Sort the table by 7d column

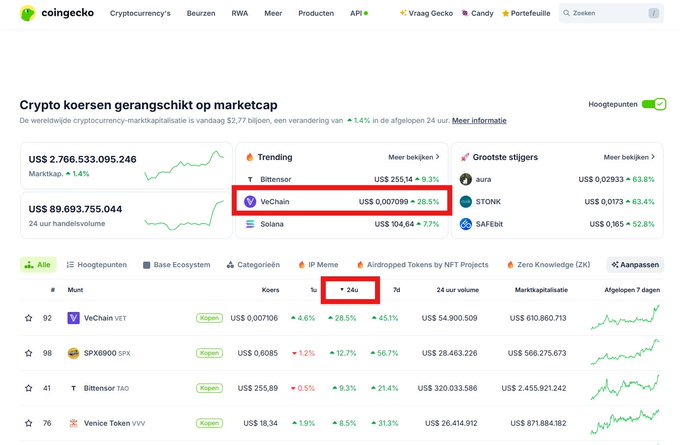pos(396,290)
